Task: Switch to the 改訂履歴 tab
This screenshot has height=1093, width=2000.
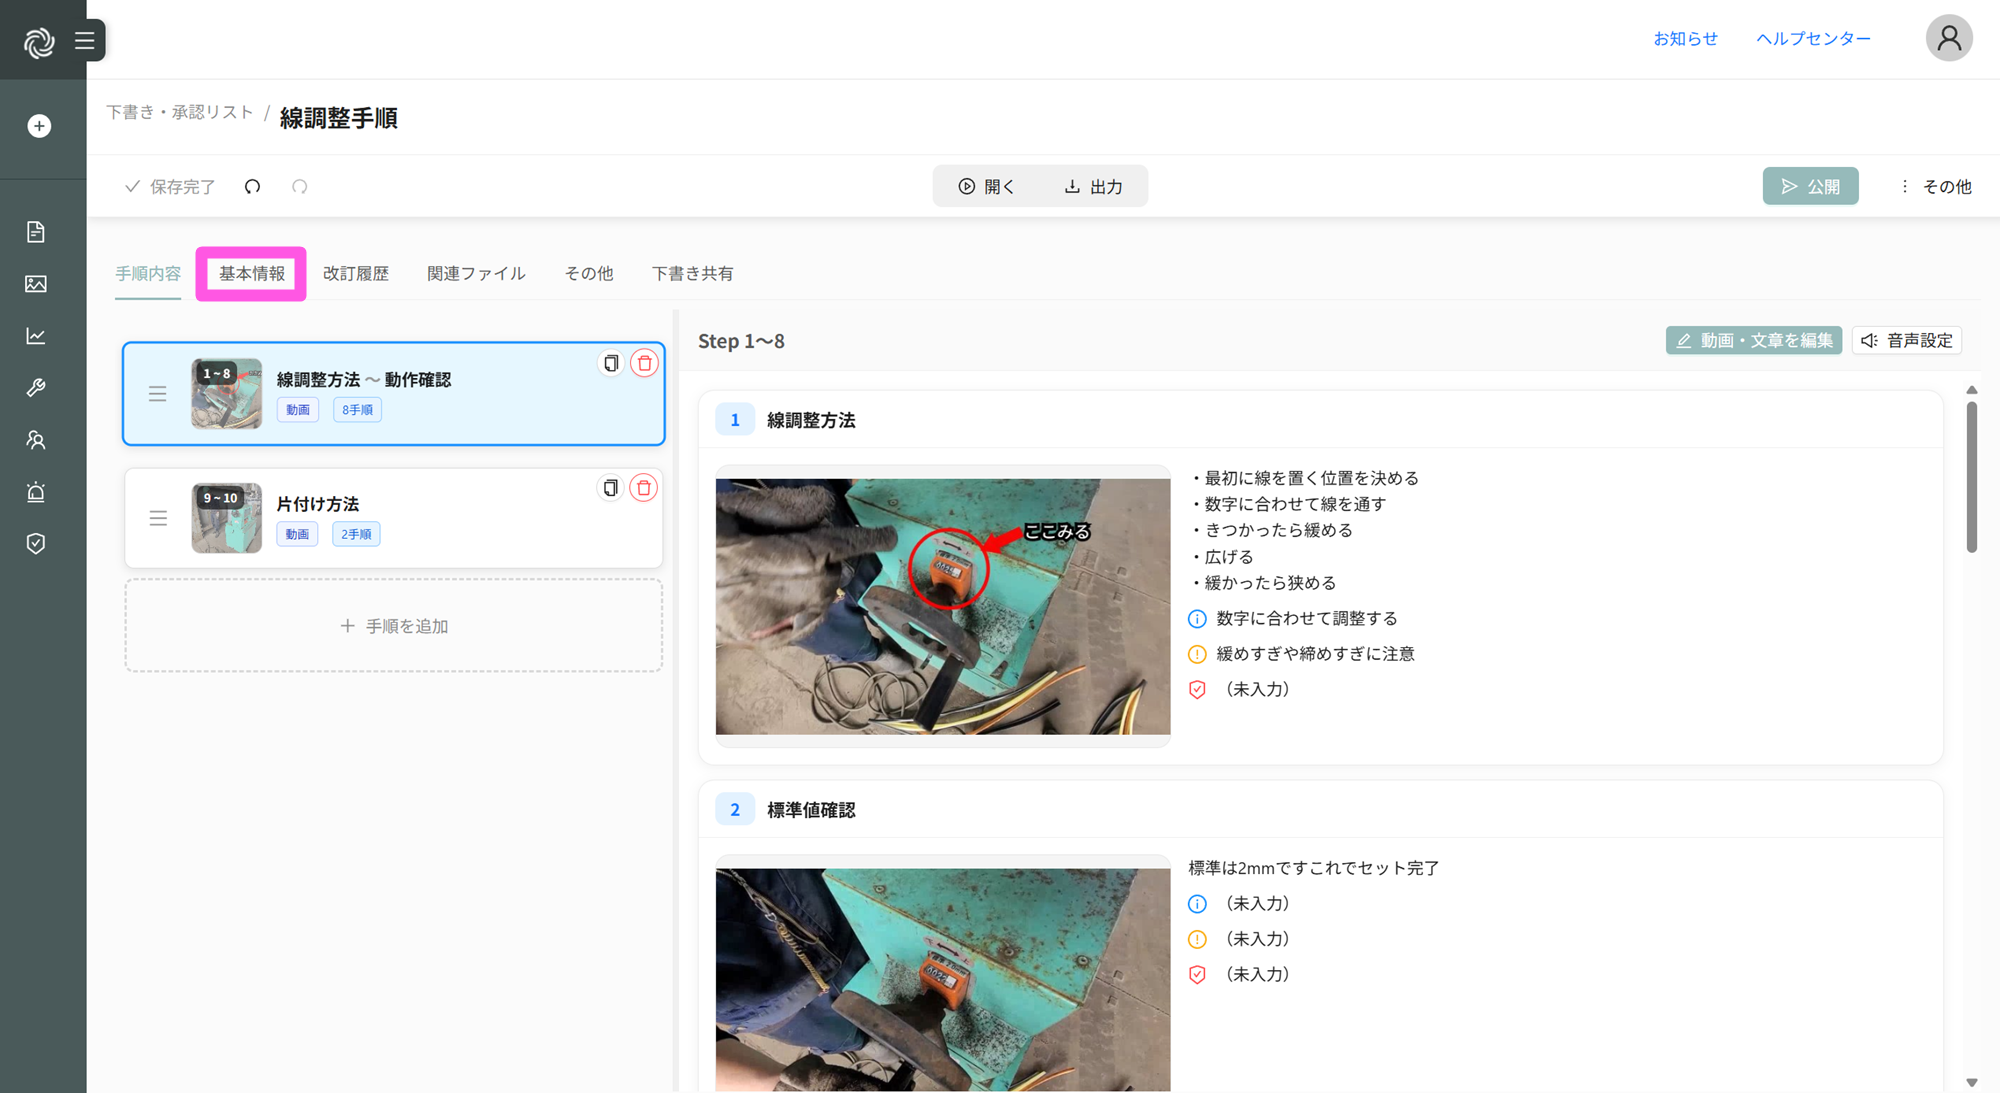Action: [356, 274]
